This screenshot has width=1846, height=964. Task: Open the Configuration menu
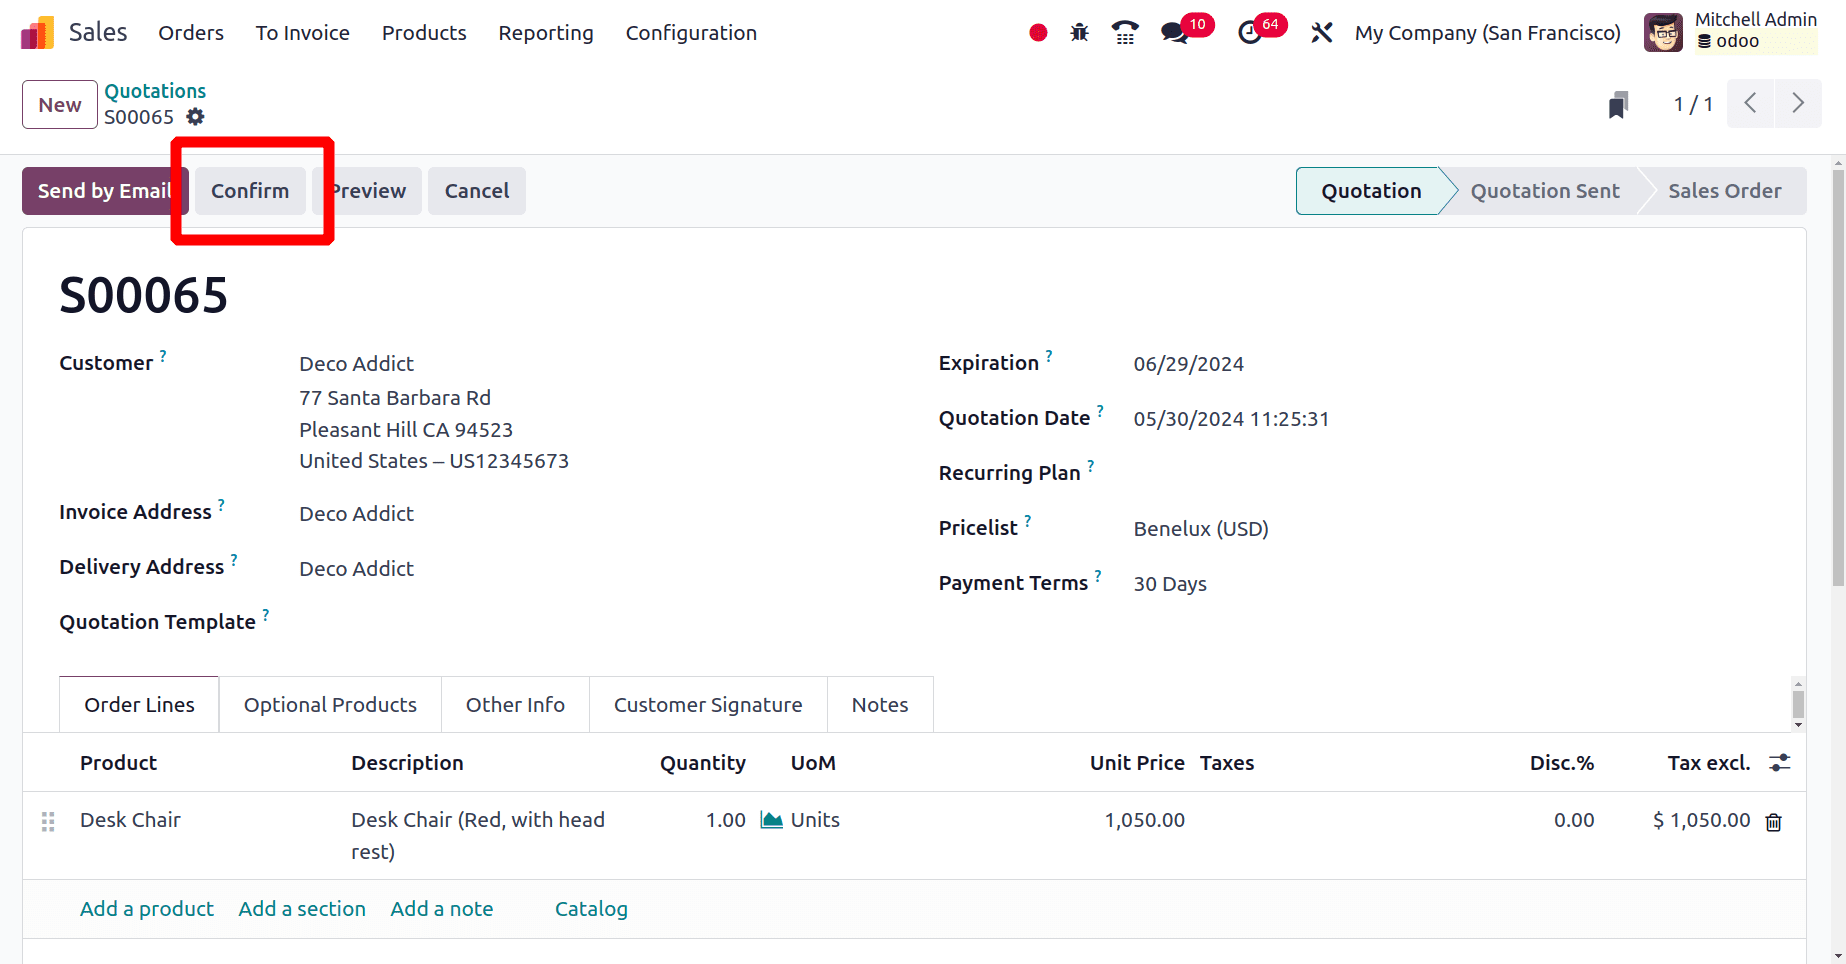click(691, 33)
